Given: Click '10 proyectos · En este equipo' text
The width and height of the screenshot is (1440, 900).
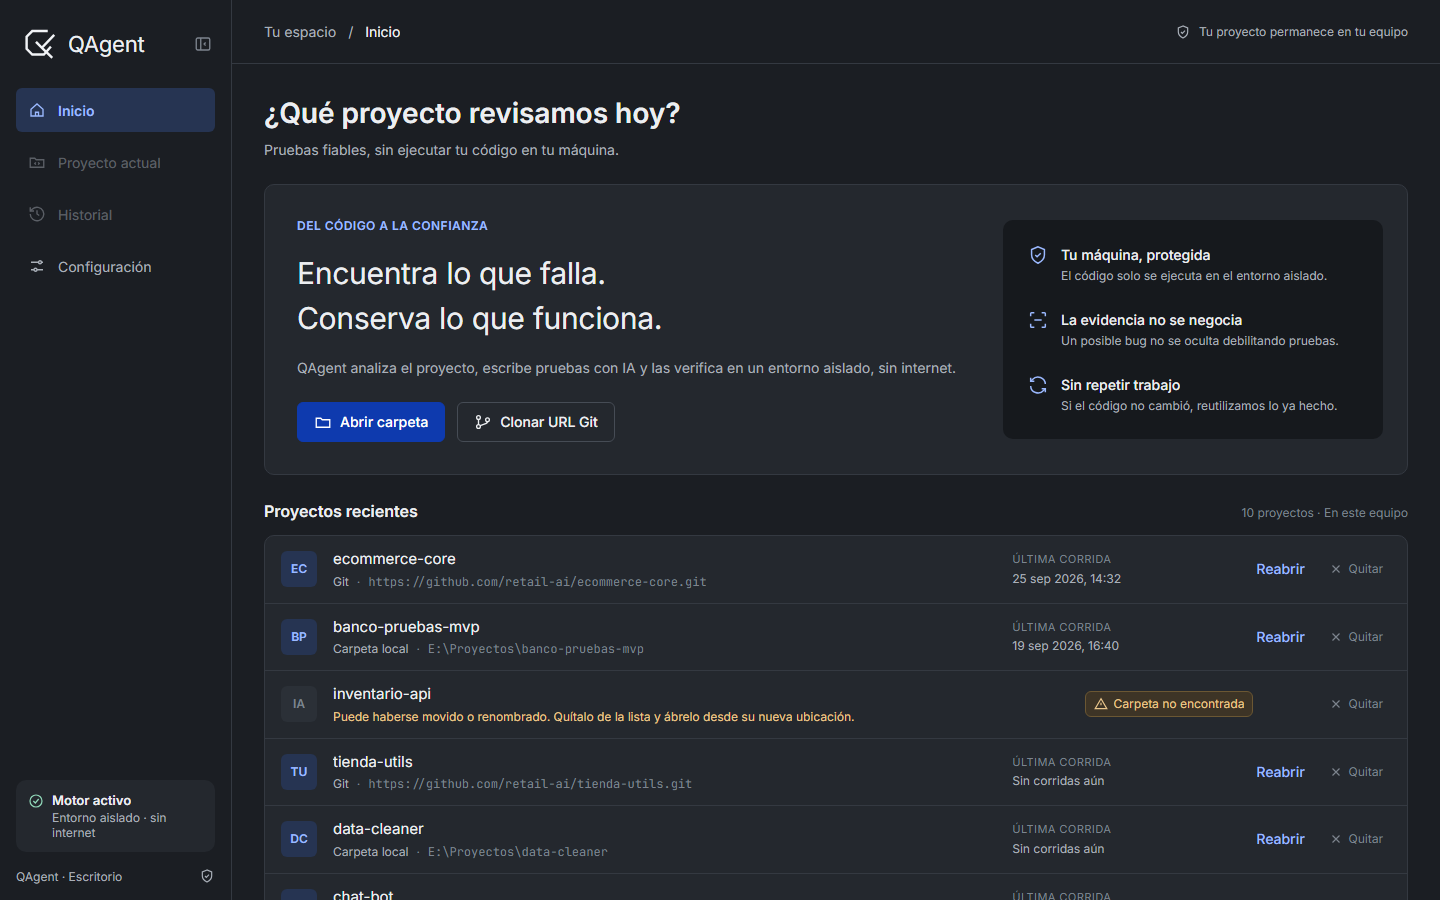Looking at the screenshot, I should tap(1324, 513).
